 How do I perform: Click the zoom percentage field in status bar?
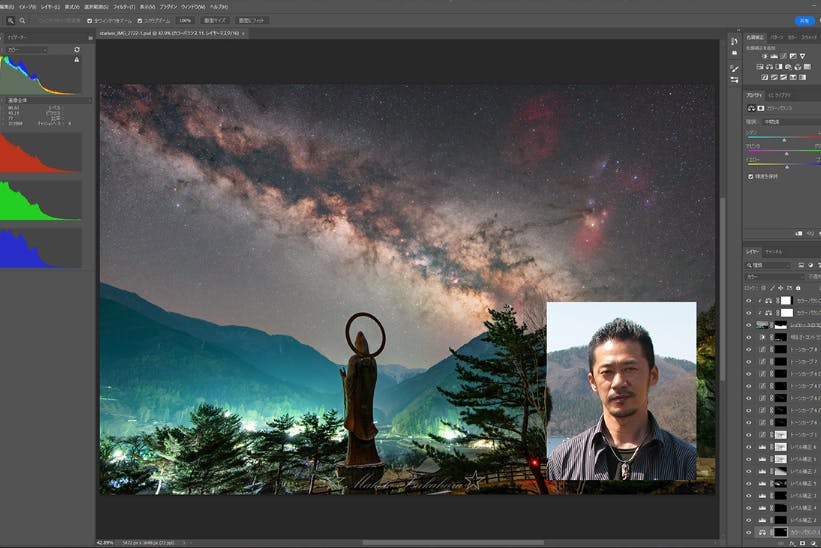(104, 543)
